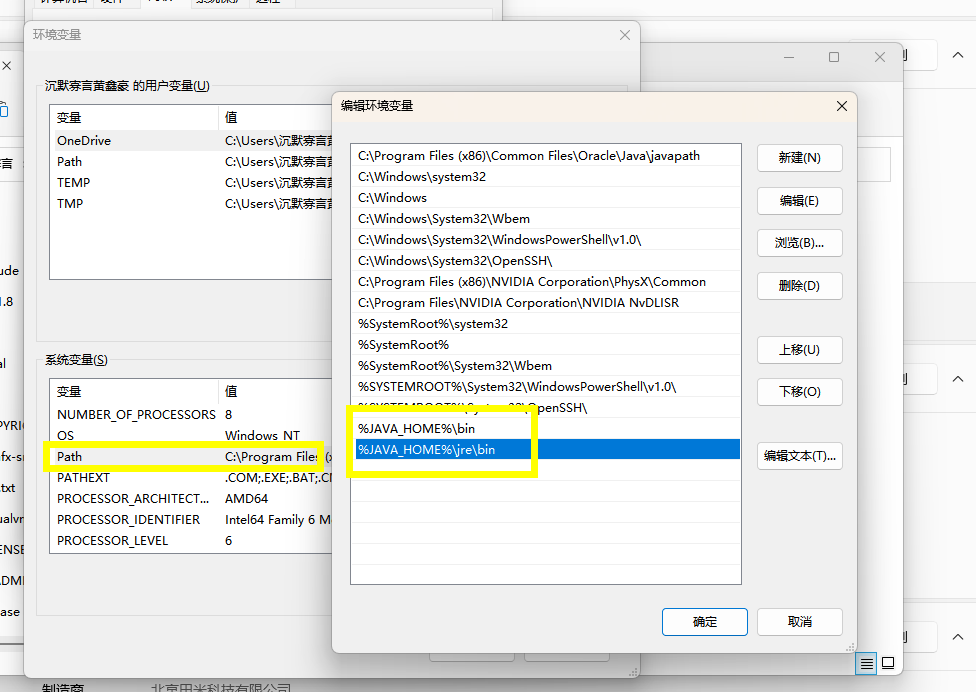This screenshot has height=692, width=976.
Task: Select the %JAVA_HOME%\bin entry
Action: (x=545, y=429)
